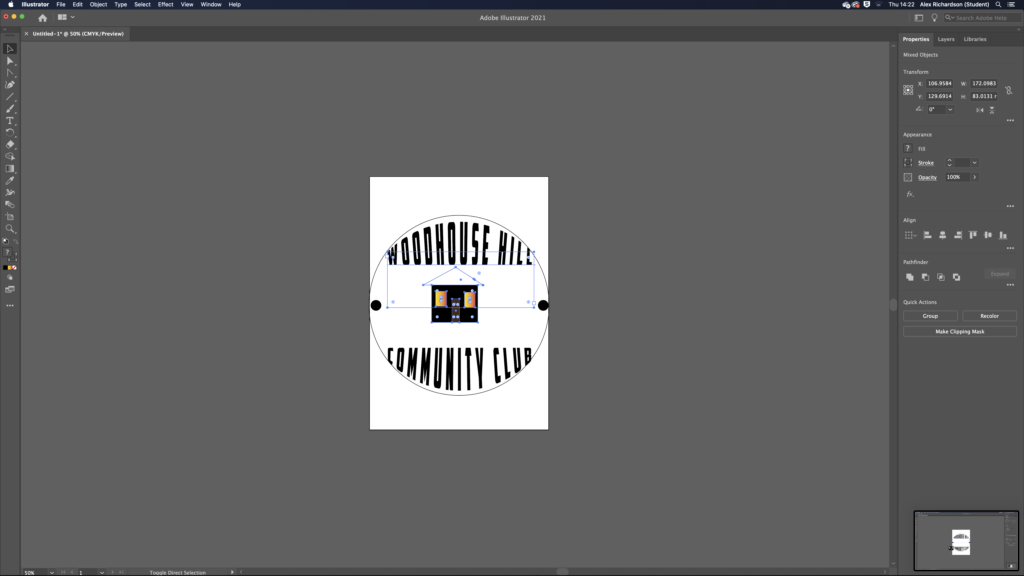
Task: Open the artboard navigation dropdown
Action: (x=102, y=573)
